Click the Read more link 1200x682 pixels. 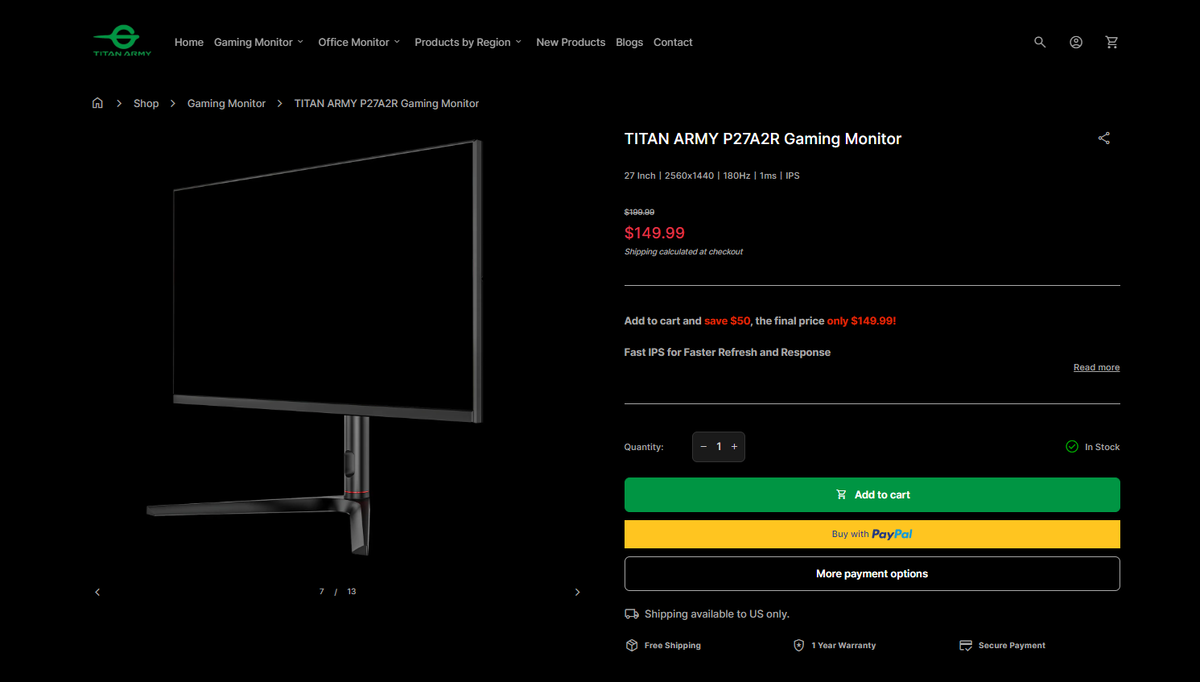[x=1096, y=367]
